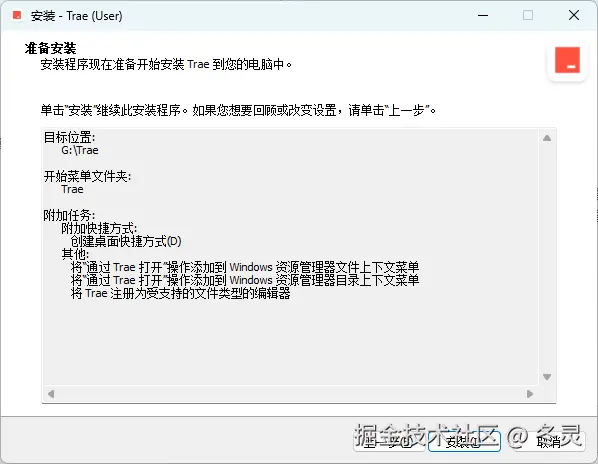Click the 目标位置 label in the summary

[69, 137]
